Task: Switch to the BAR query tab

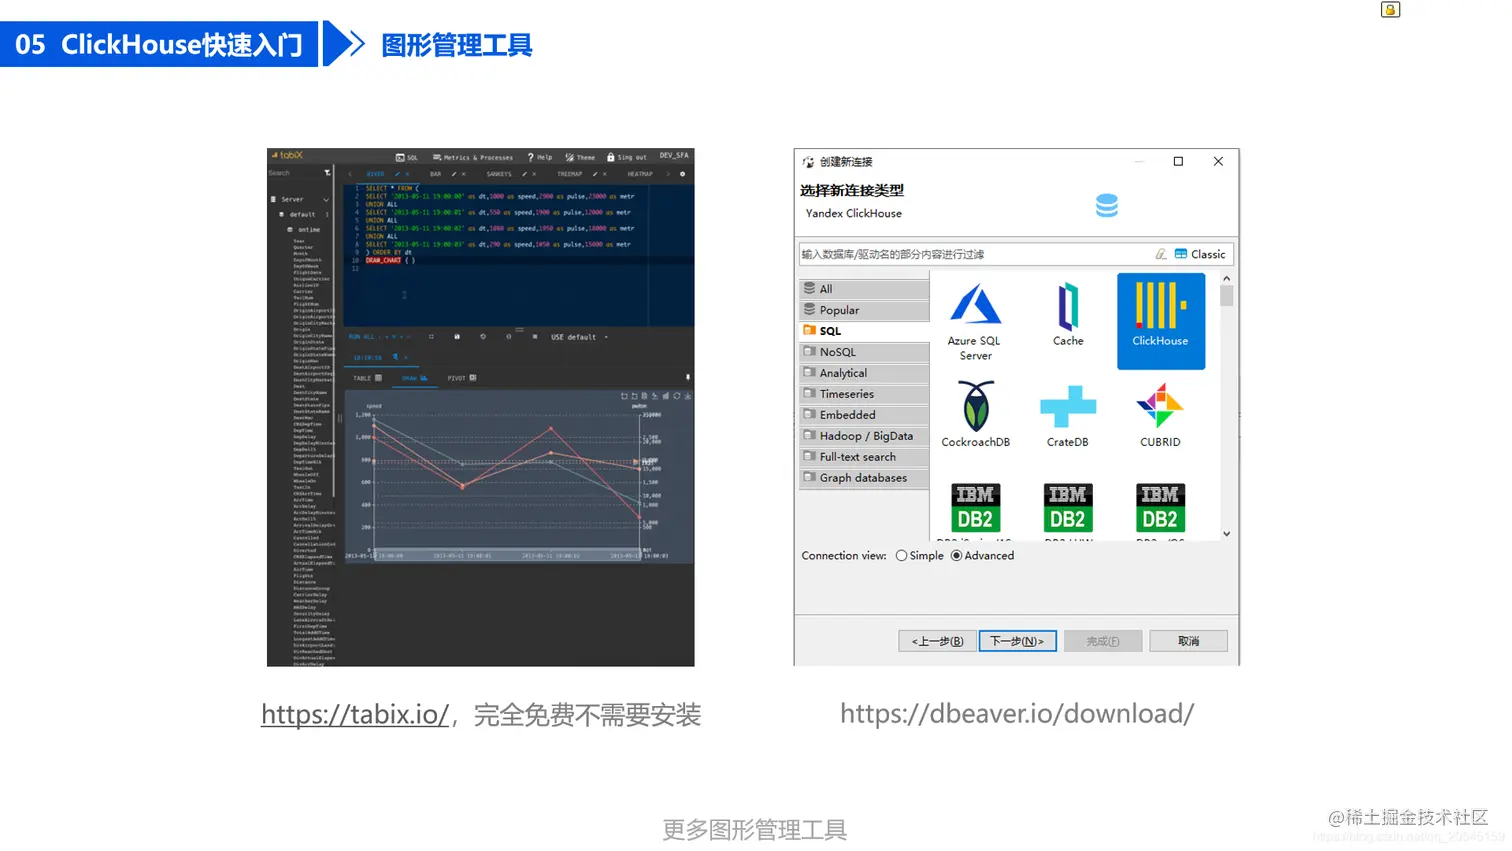Action: point(435,174)
